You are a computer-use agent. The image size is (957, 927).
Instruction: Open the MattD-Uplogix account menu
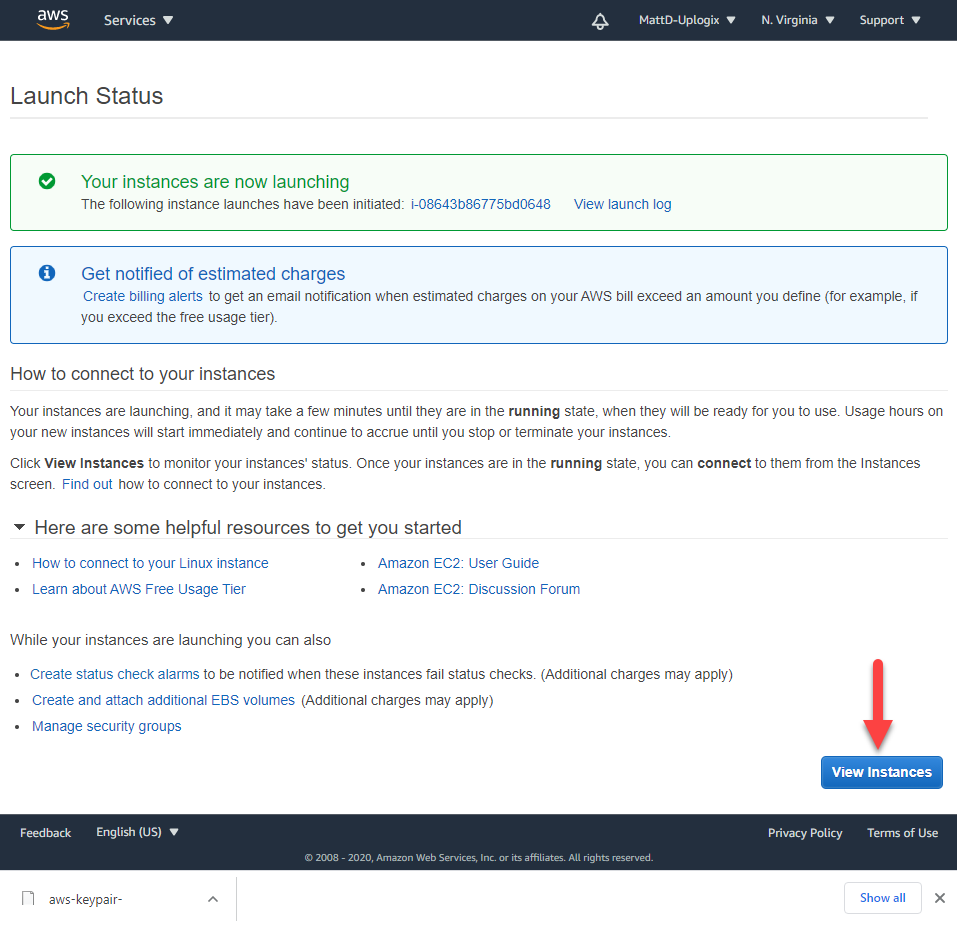687,19
